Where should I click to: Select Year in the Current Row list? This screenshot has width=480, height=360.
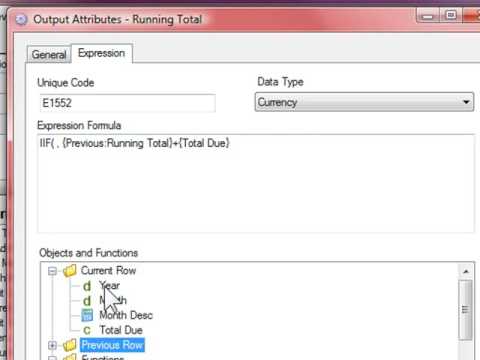tap(109, 286)
